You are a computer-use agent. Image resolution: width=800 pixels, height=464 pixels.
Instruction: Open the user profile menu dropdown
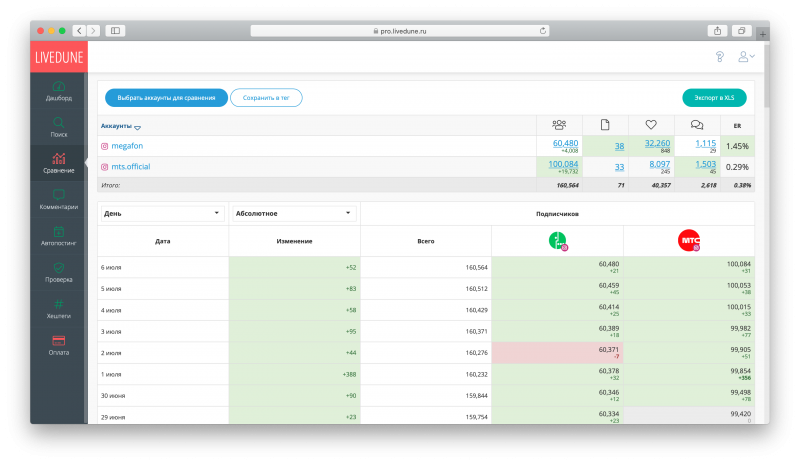746,56
